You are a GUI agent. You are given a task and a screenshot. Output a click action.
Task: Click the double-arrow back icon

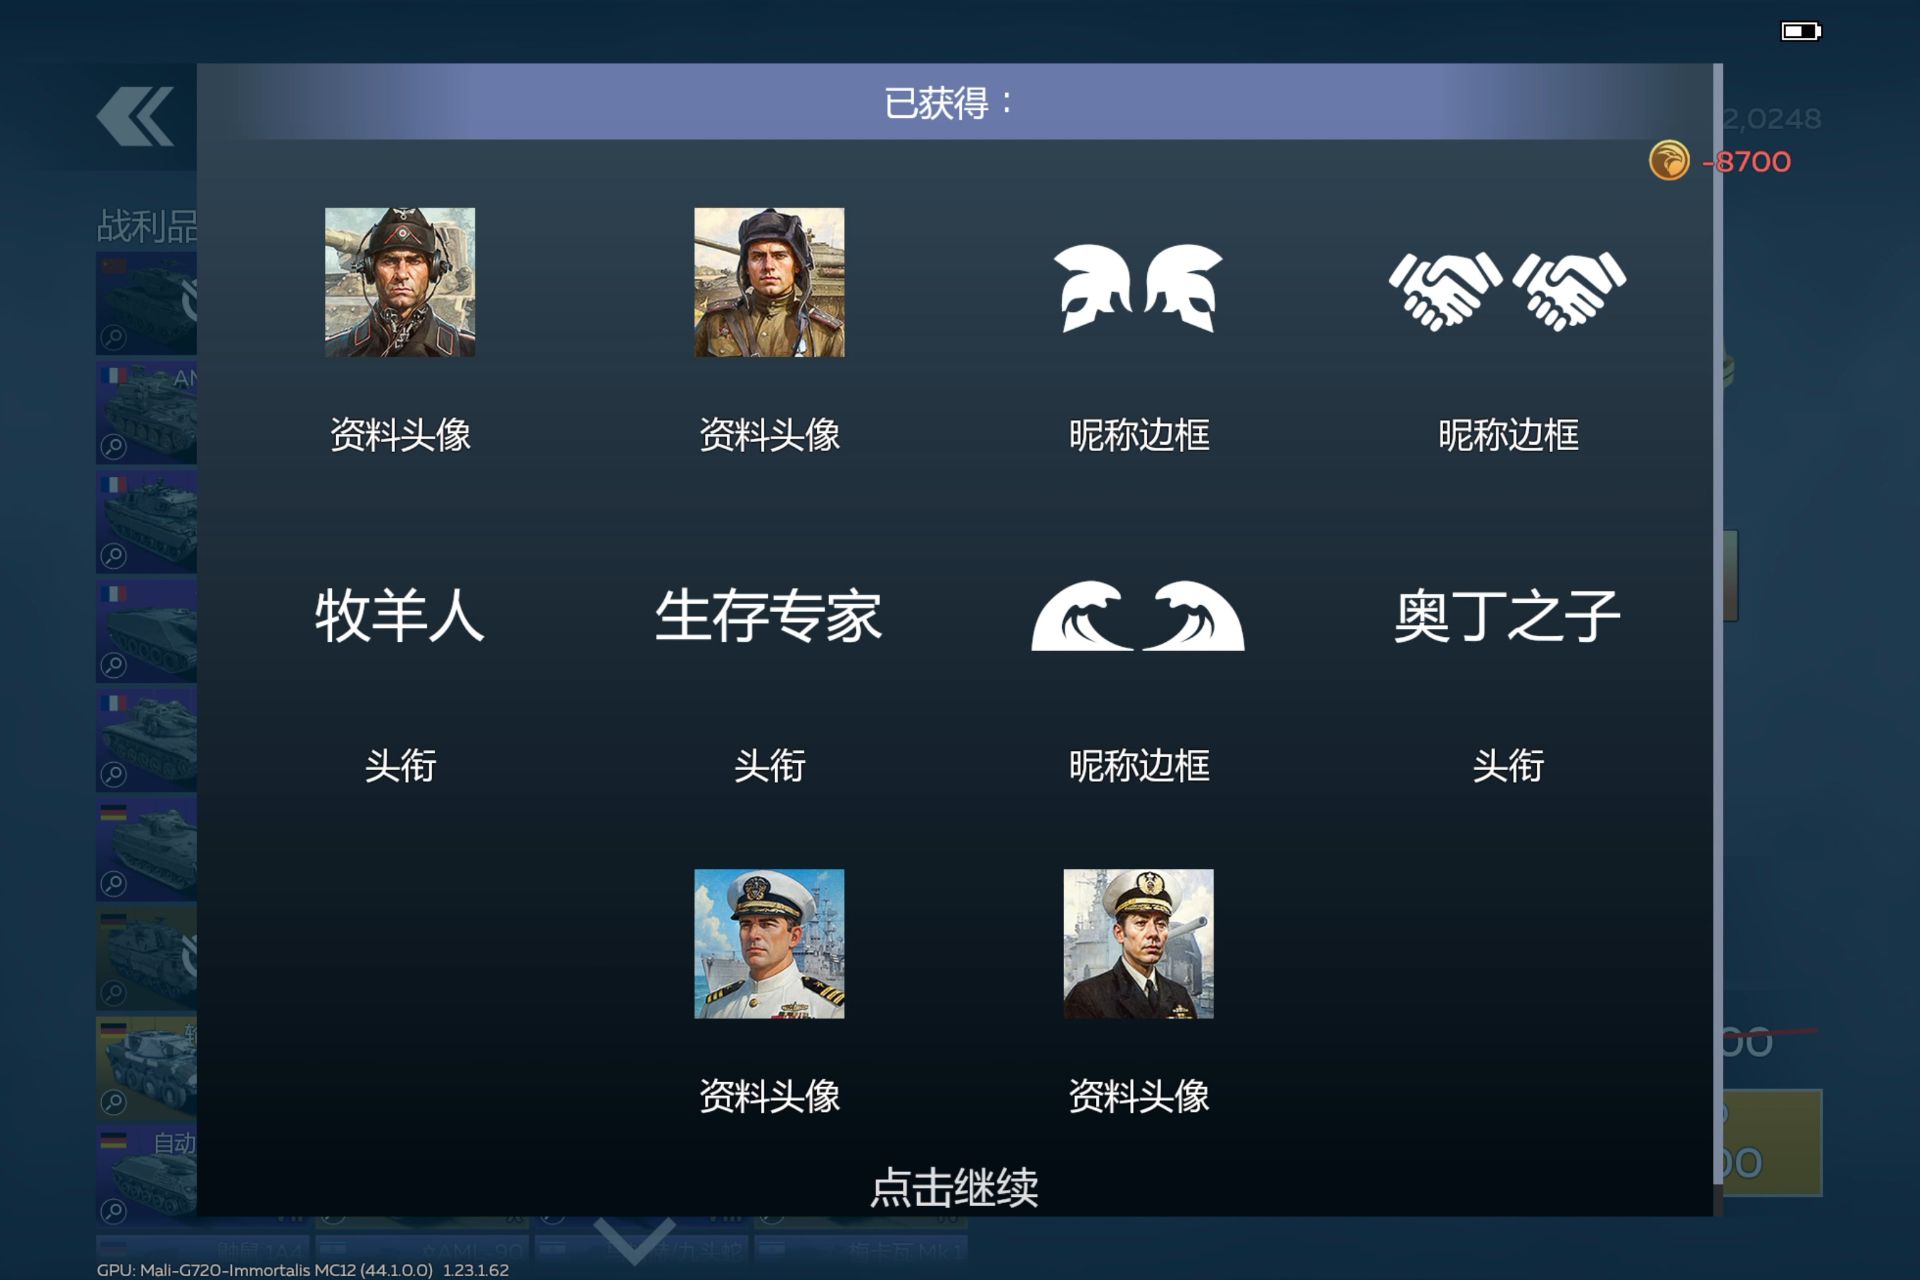135,117
